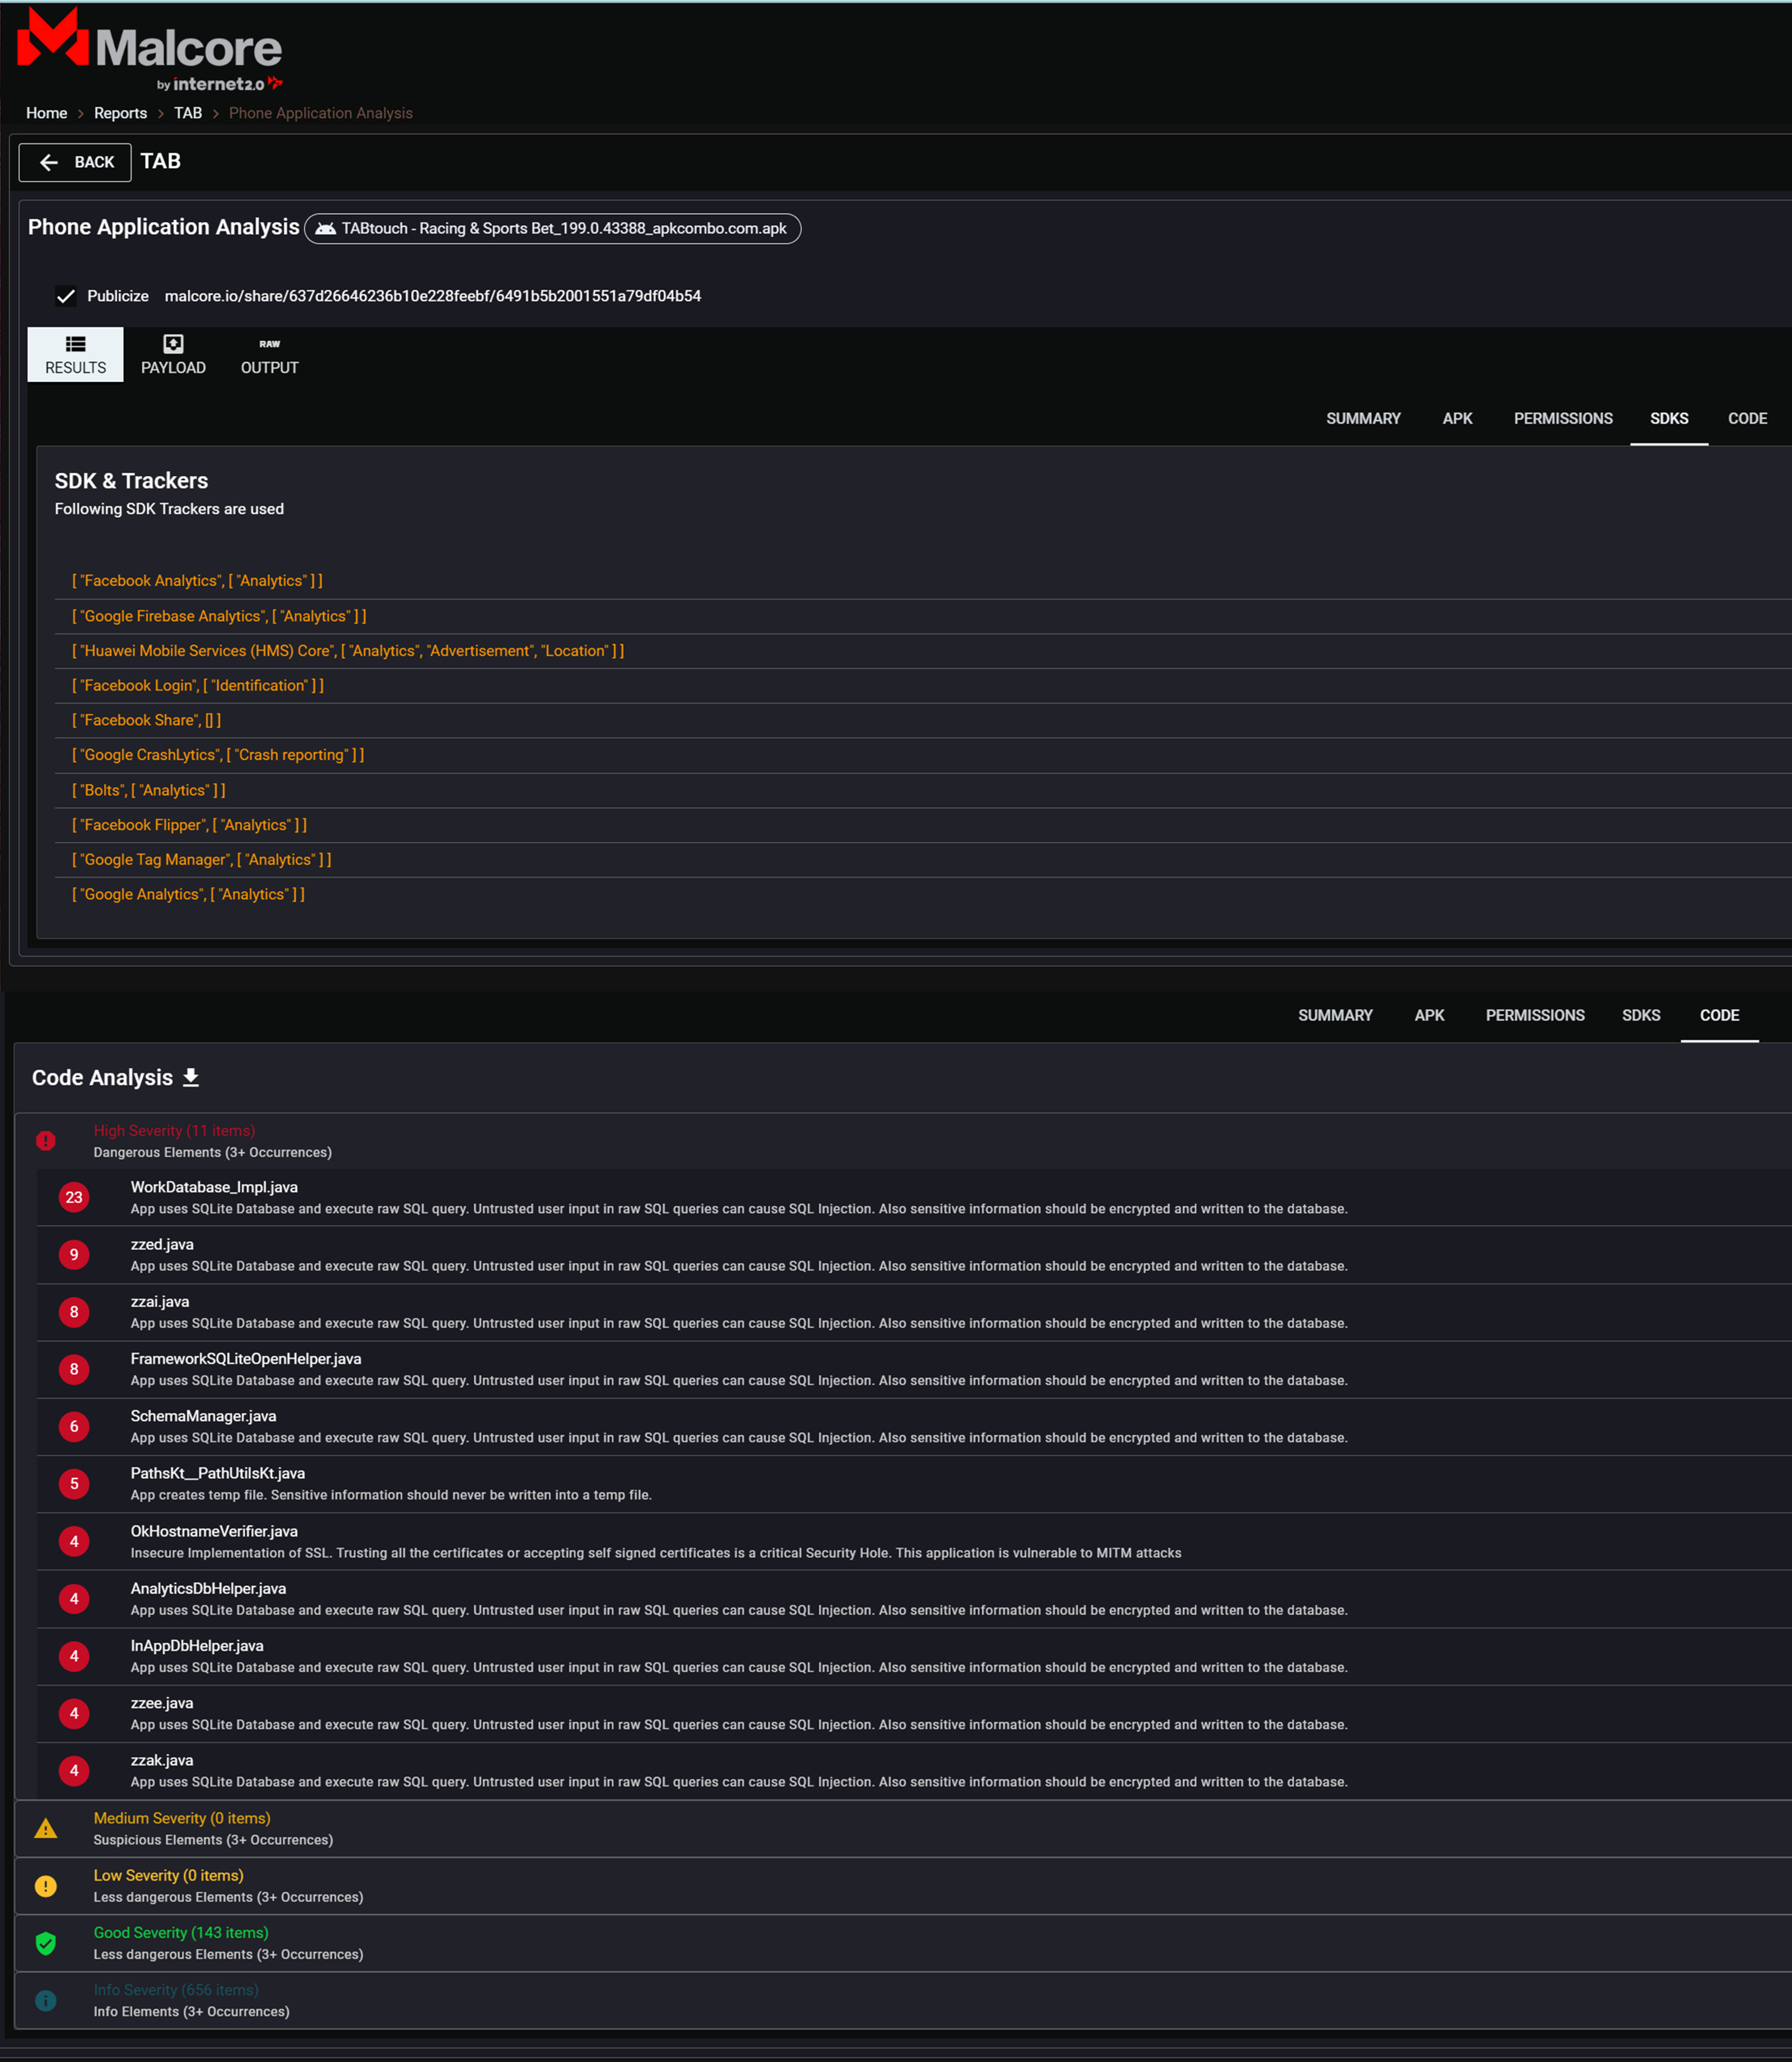This screenshot has height=2062, width=1792.
Task: Select active CODE tab in lower panel
Action: [x=1719, y=1015]
